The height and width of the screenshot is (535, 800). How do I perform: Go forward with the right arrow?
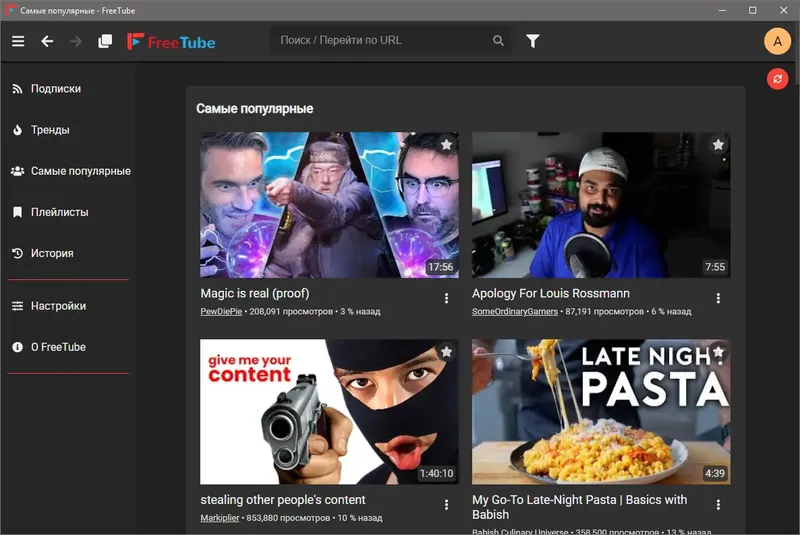(x=76, y=41)
